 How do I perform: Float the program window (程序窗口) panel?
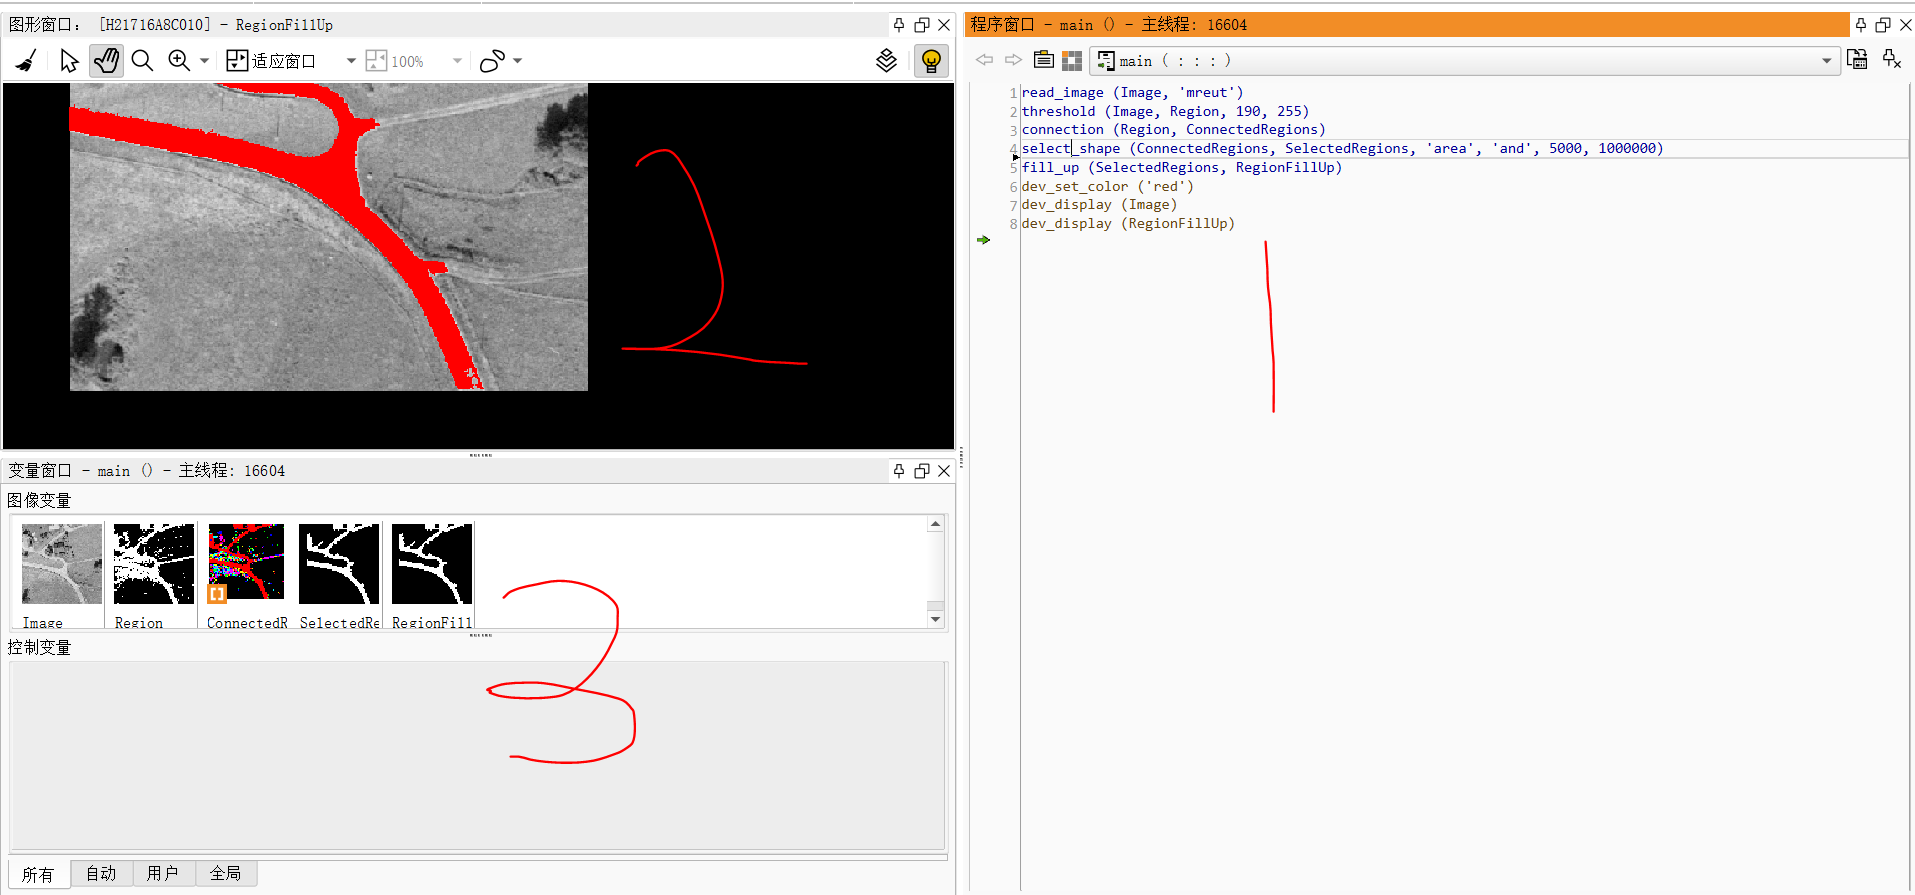coord(1883,25)
